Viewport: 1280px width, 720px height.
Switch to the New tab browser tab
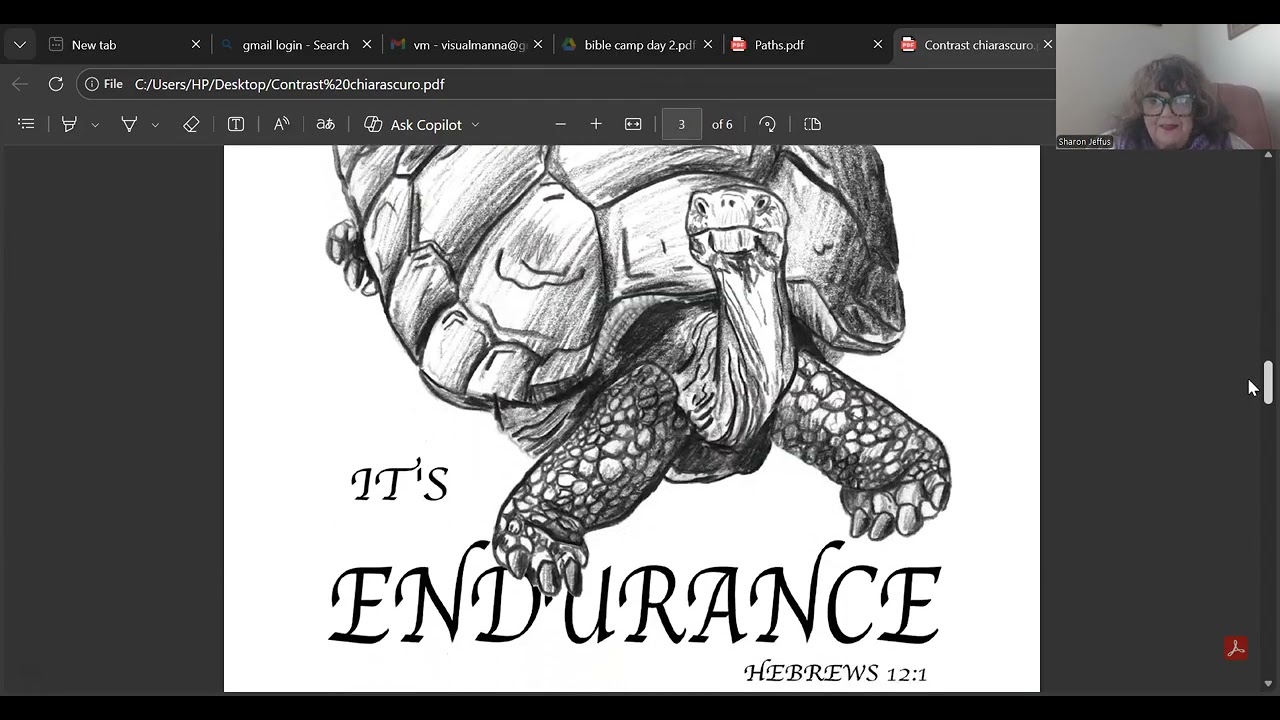(x=124, y=45)
